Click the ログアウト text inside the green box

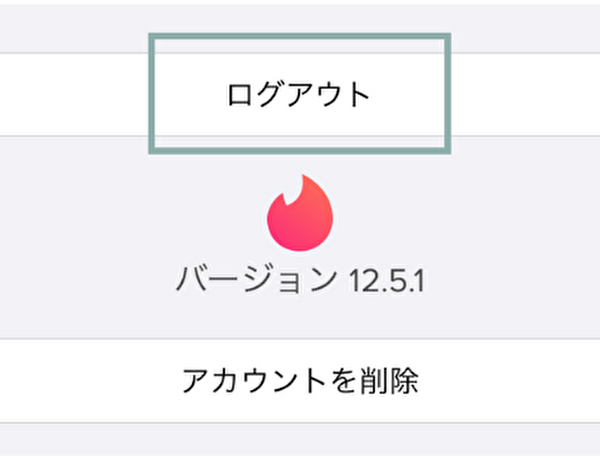coord(300,94)
